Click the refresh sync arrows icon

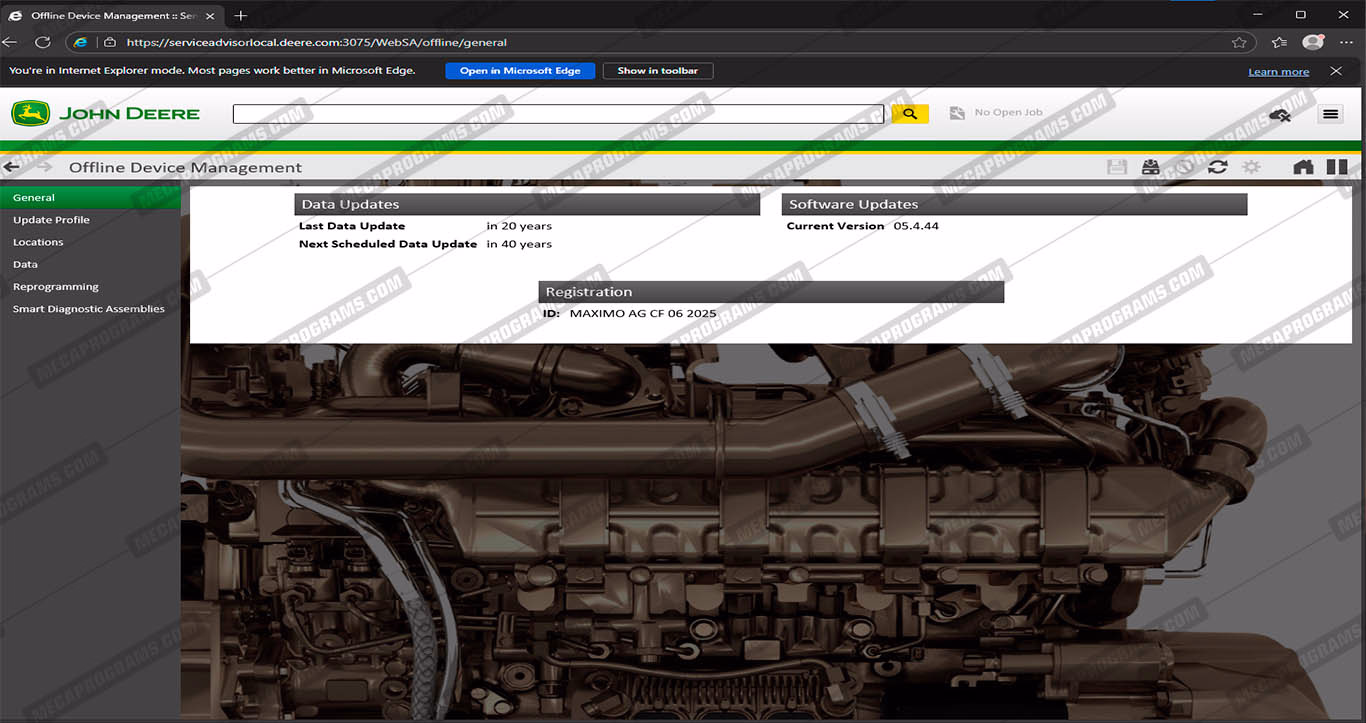pos(1217,167)
